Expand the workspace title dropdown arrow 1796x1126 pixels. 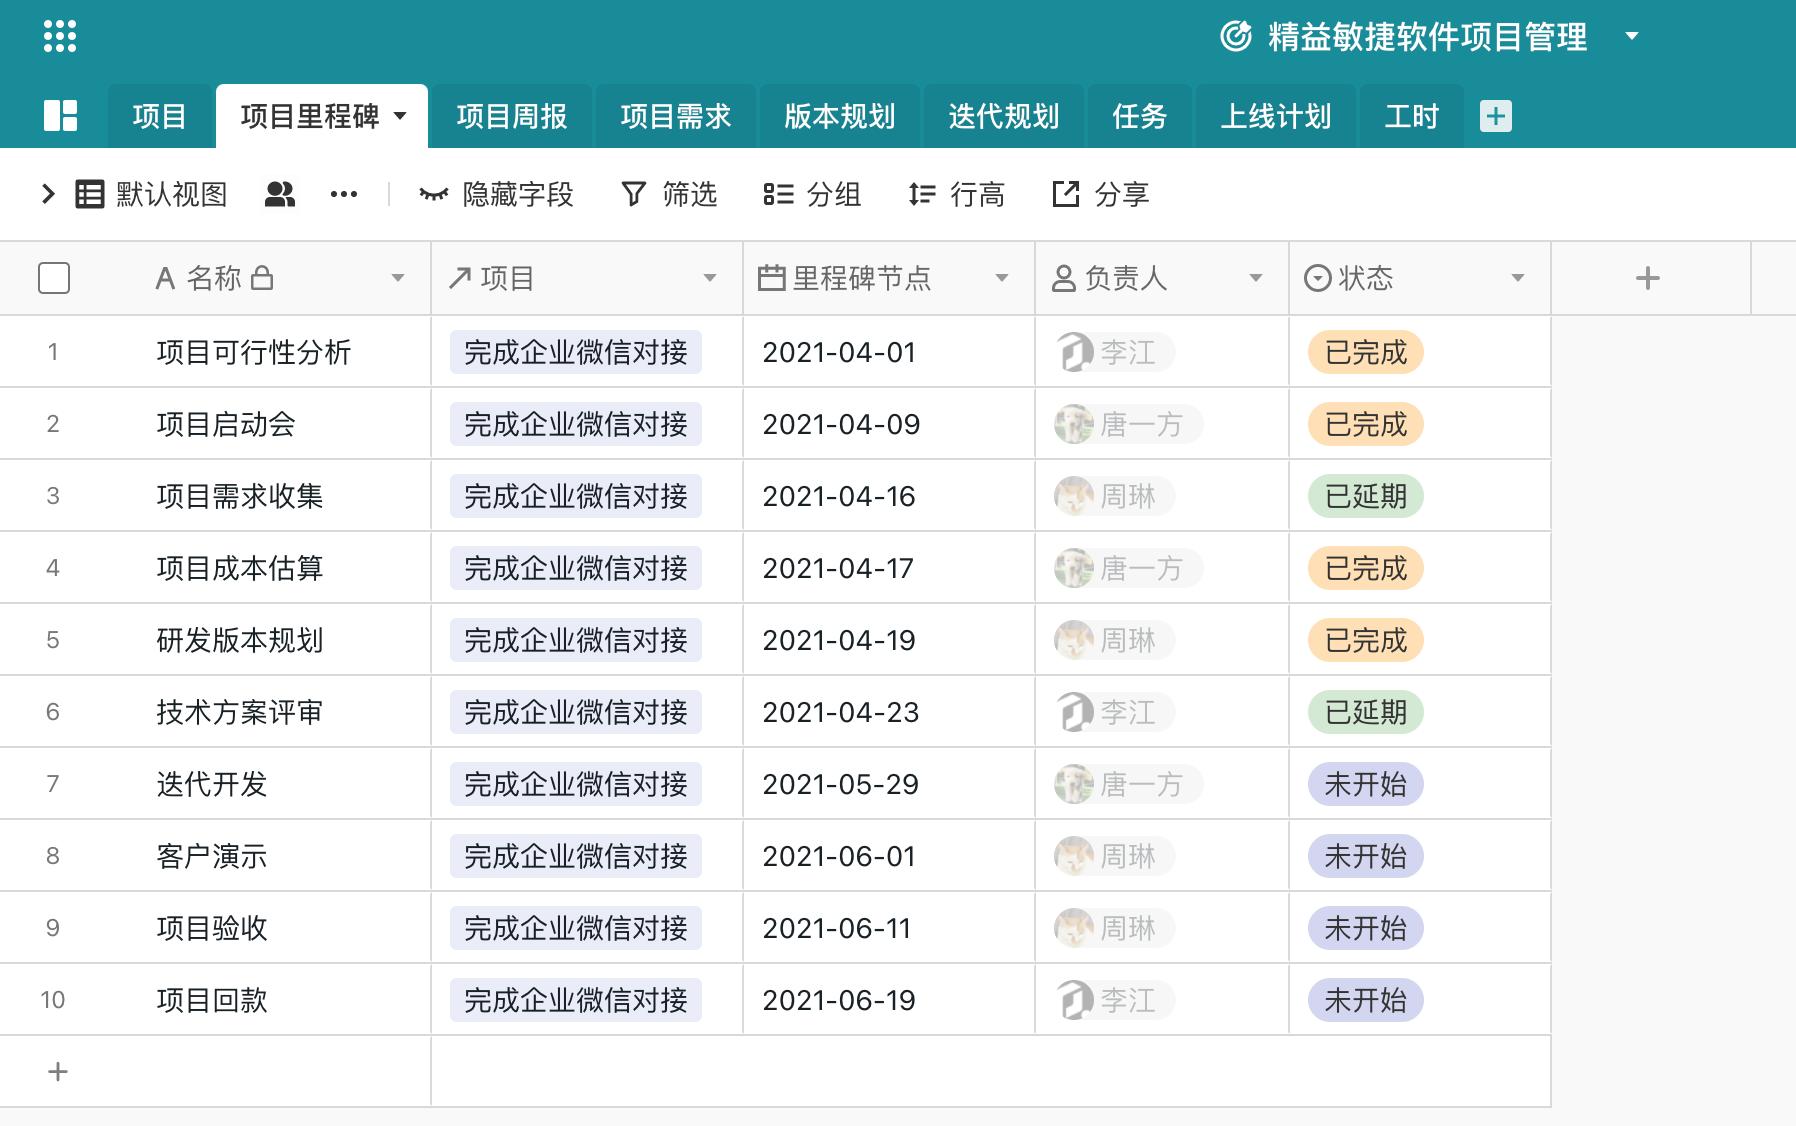click(1632, 37)
